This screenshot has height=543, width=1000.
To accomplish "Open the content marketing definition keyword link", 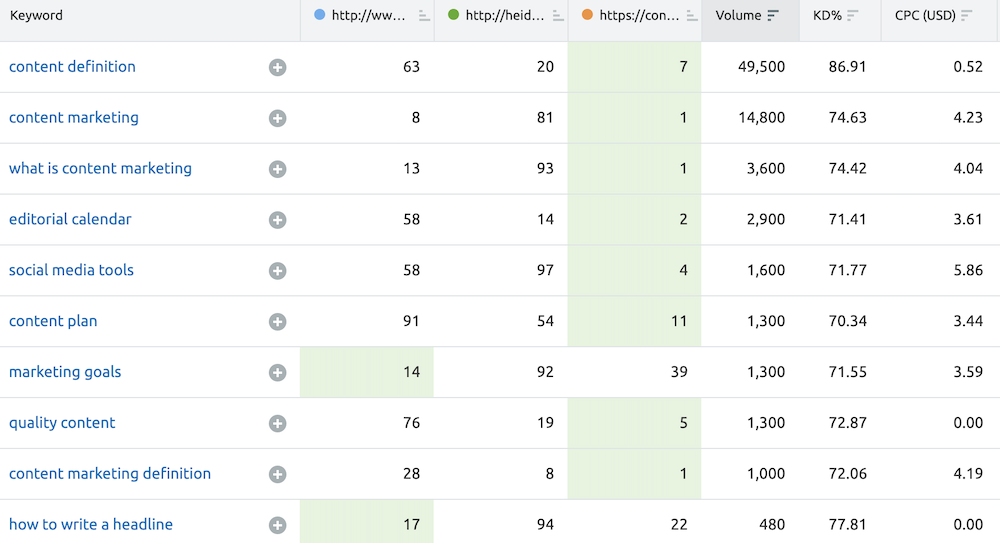I will [x=110, y=473].
